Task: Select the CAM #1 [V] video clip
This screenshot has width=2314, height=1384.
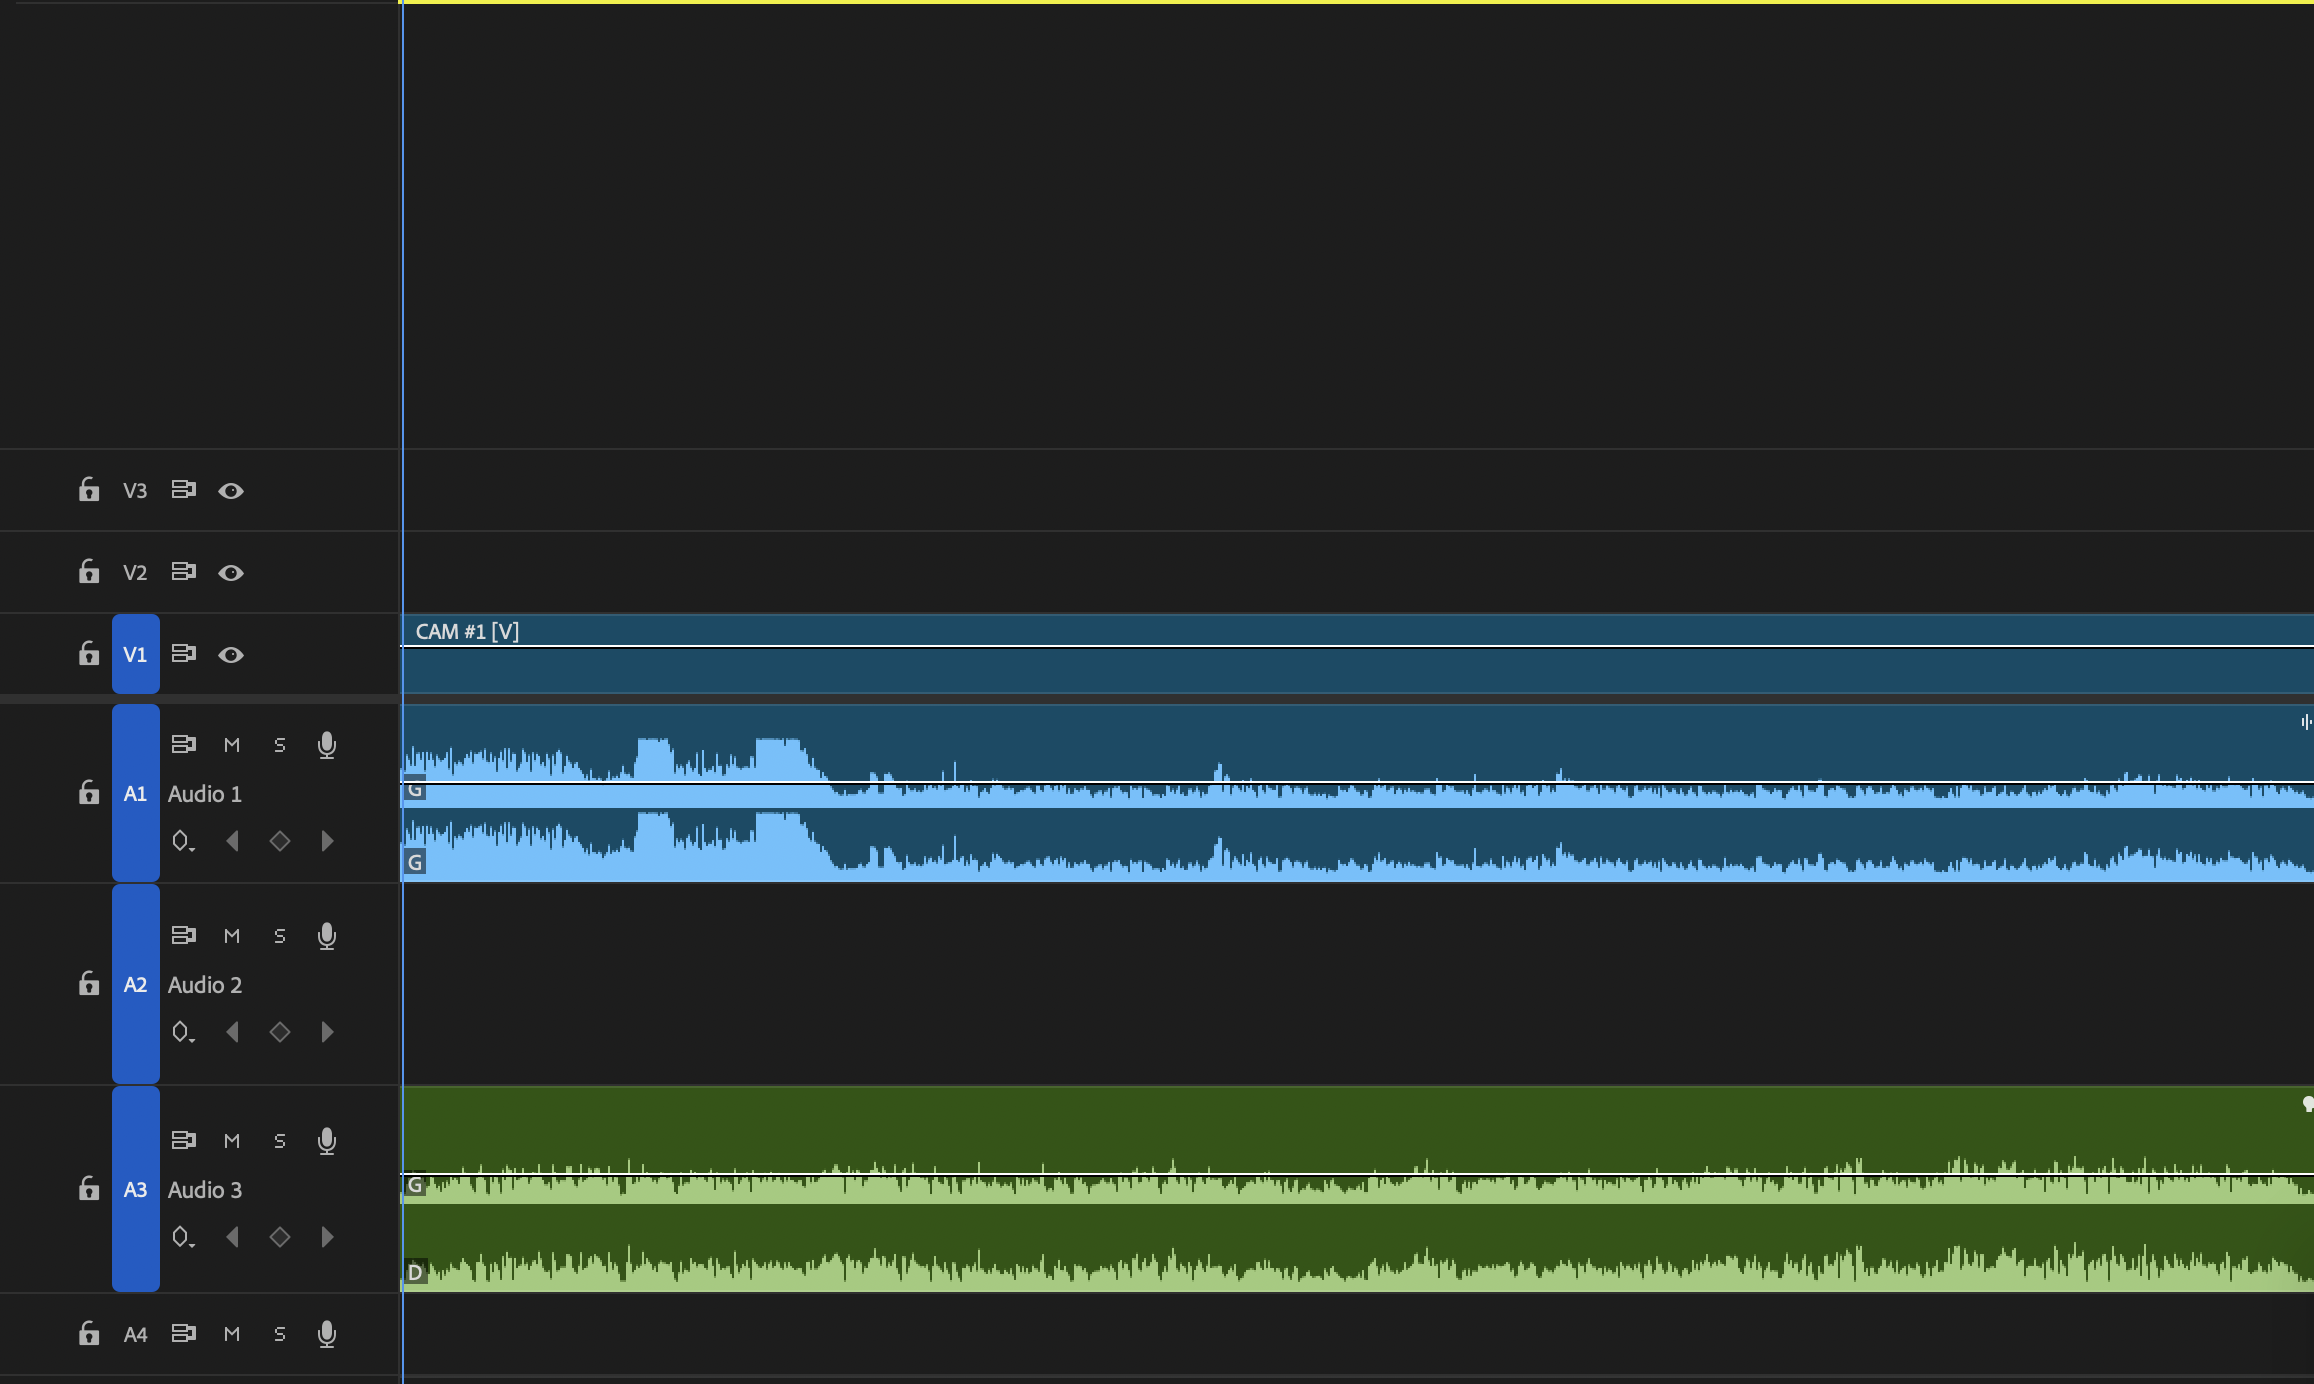Action: point(1358,654)
